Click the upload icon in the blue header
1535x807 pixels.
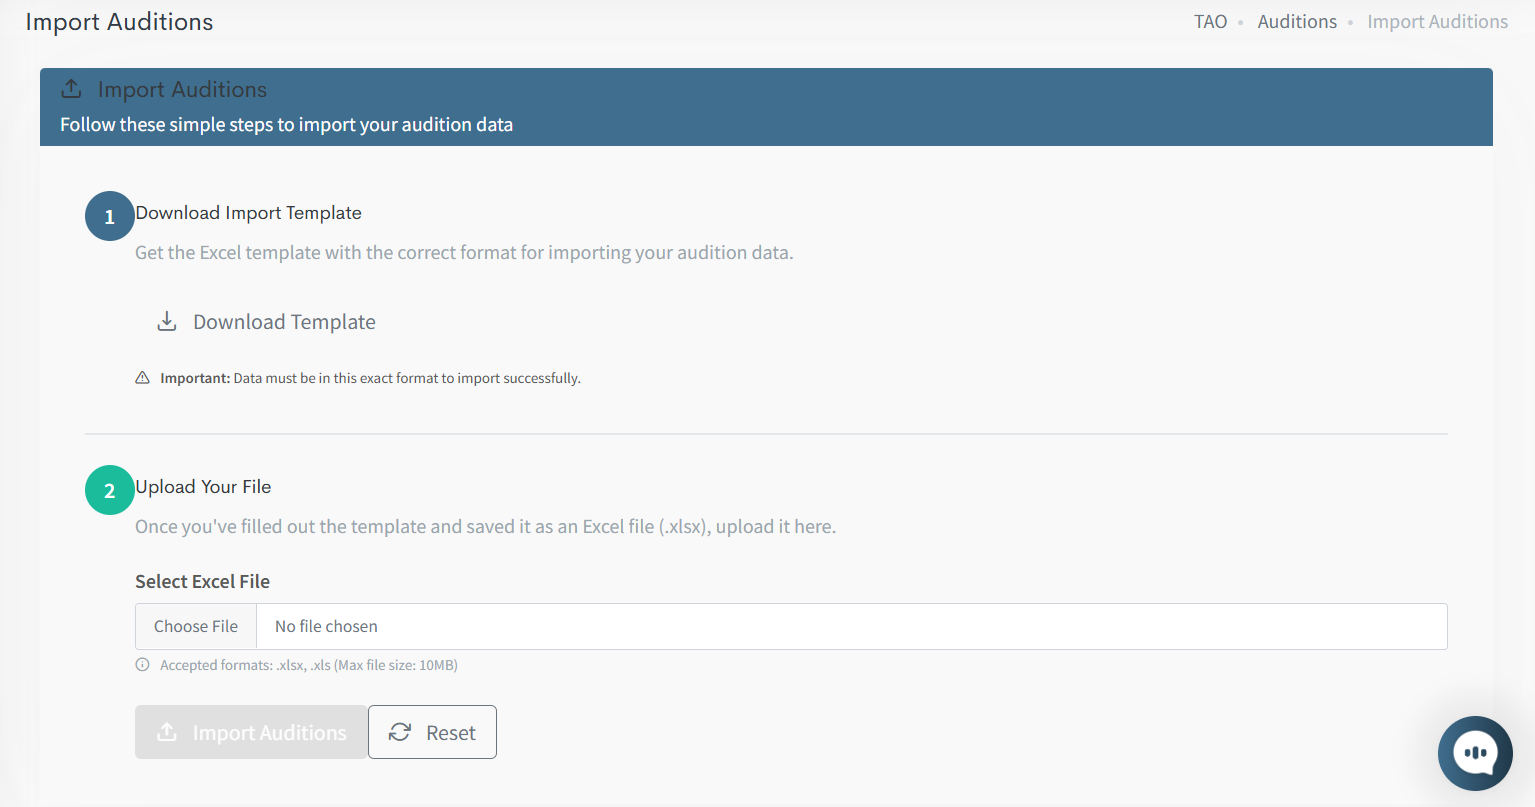[x=71, y=89]
